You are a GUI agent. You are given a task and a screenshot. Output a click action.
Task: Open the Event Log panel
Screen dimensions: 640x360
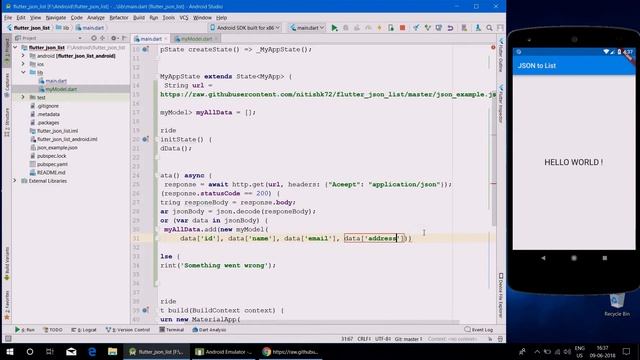[479, 329]
